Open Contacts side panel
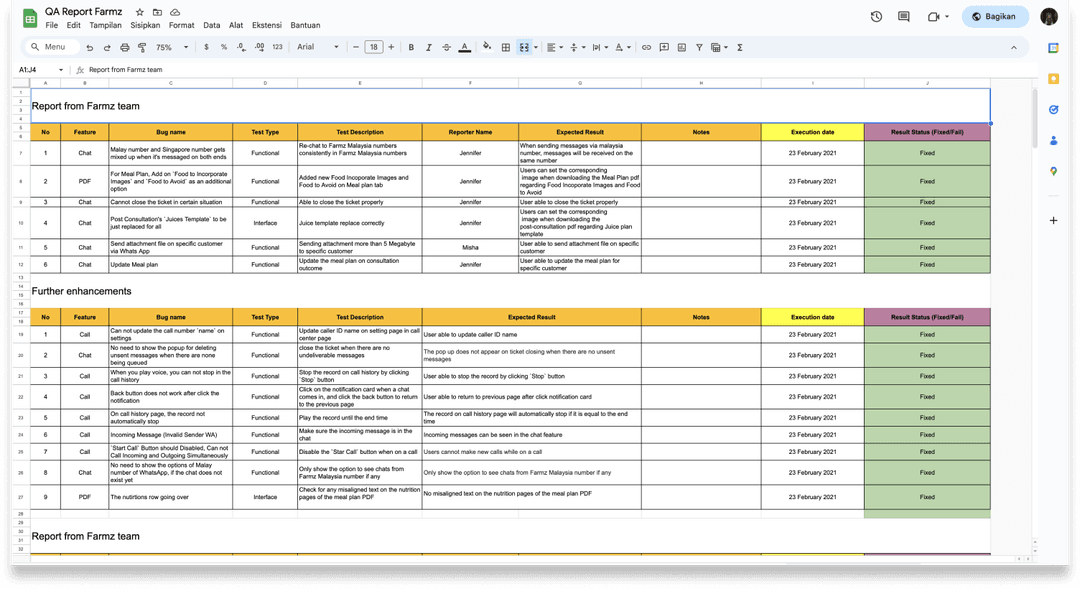1080x589 pixels. pos(1053,141)
